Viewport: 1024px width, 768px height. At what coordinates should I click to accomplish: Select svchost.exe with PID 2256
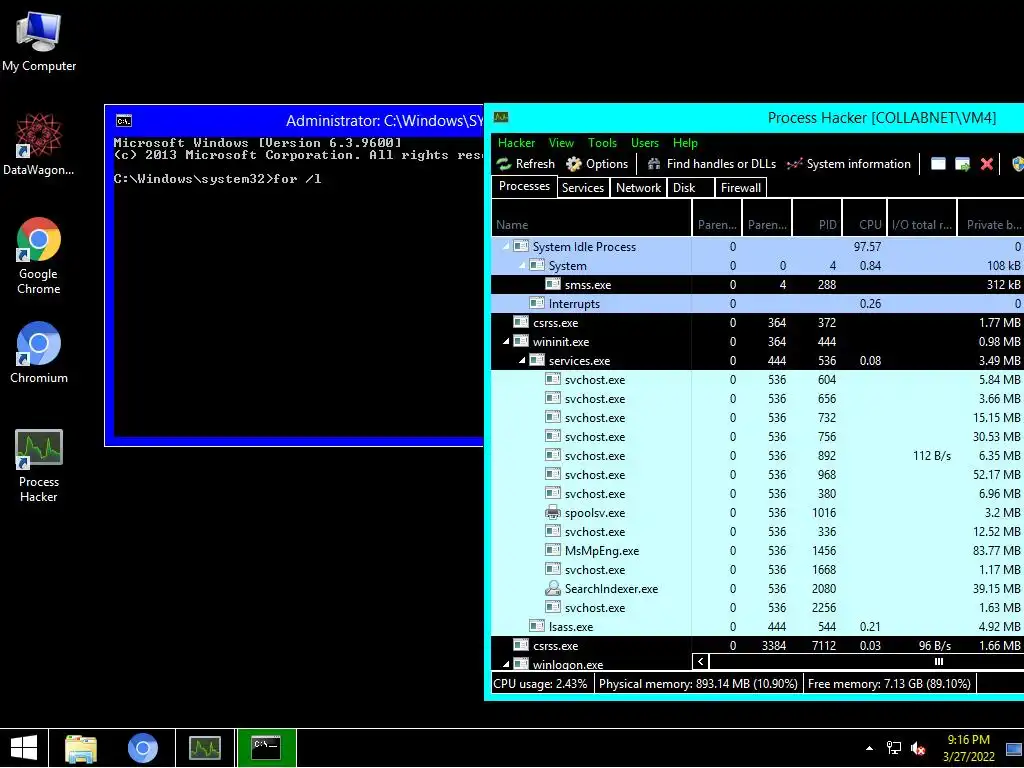758,607
